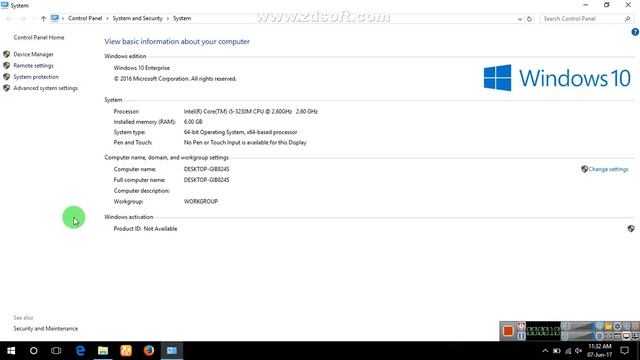Open the recorder schedule clock icon
Screen dimensions: 640x360
521,326
